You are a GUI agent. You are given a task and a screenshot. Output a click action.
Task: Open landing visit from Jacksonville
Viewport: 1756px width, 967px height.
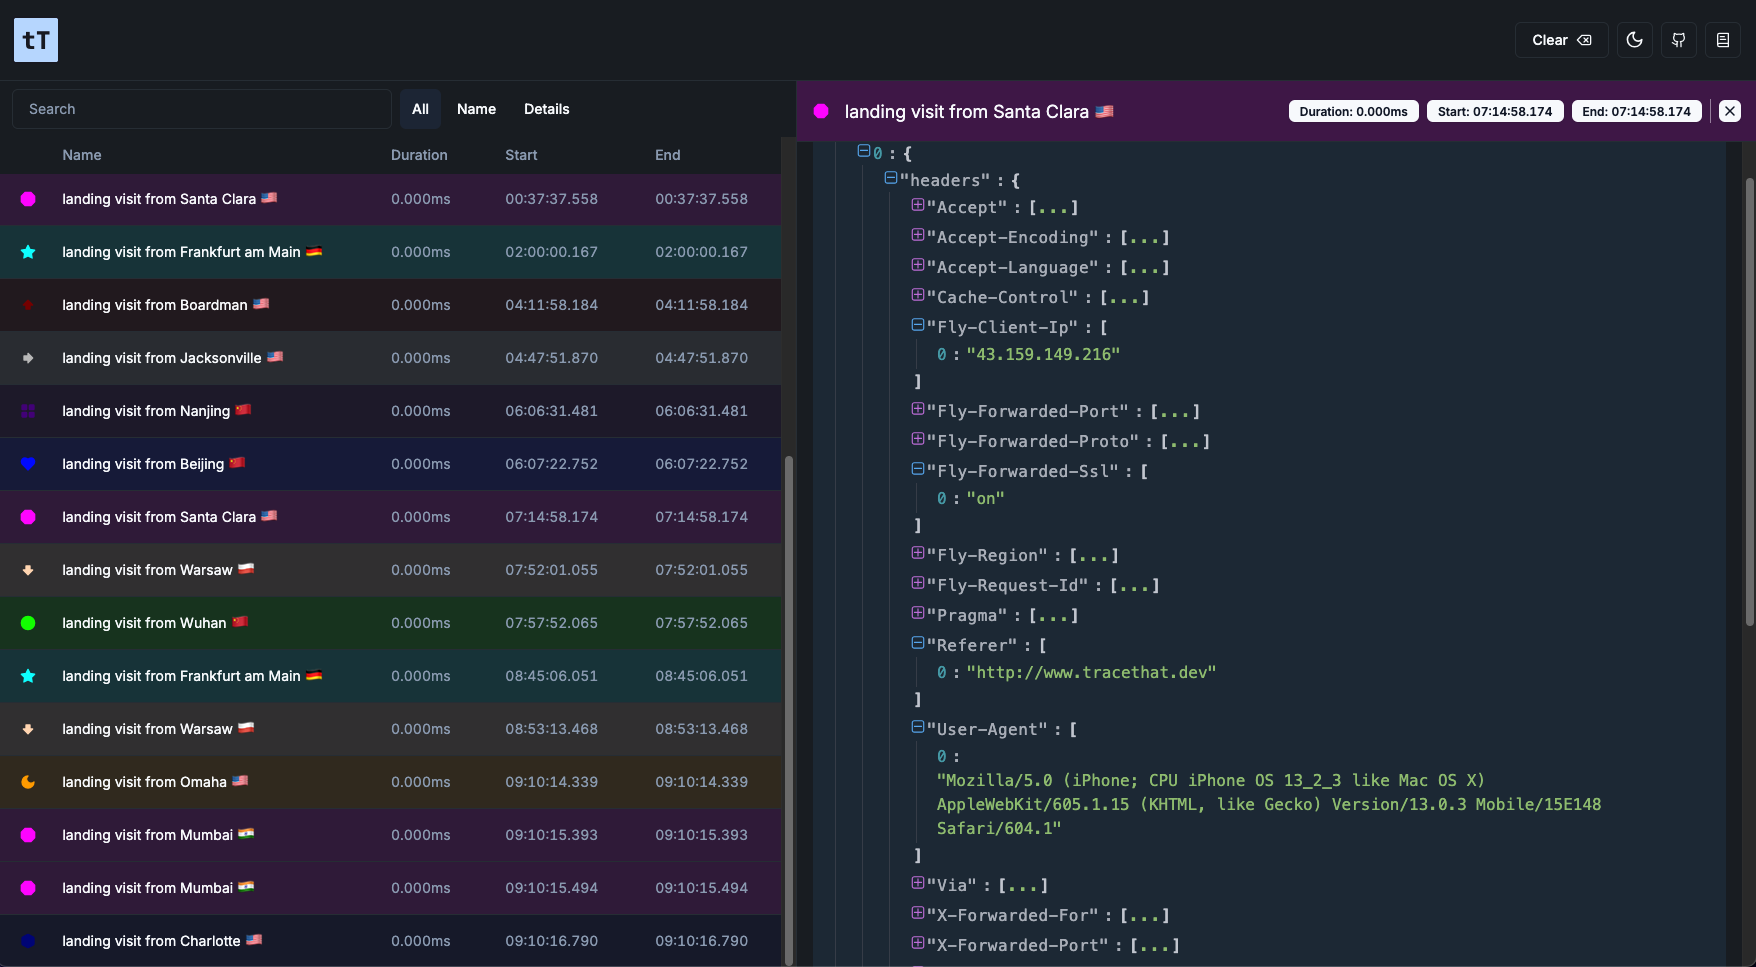390,358
